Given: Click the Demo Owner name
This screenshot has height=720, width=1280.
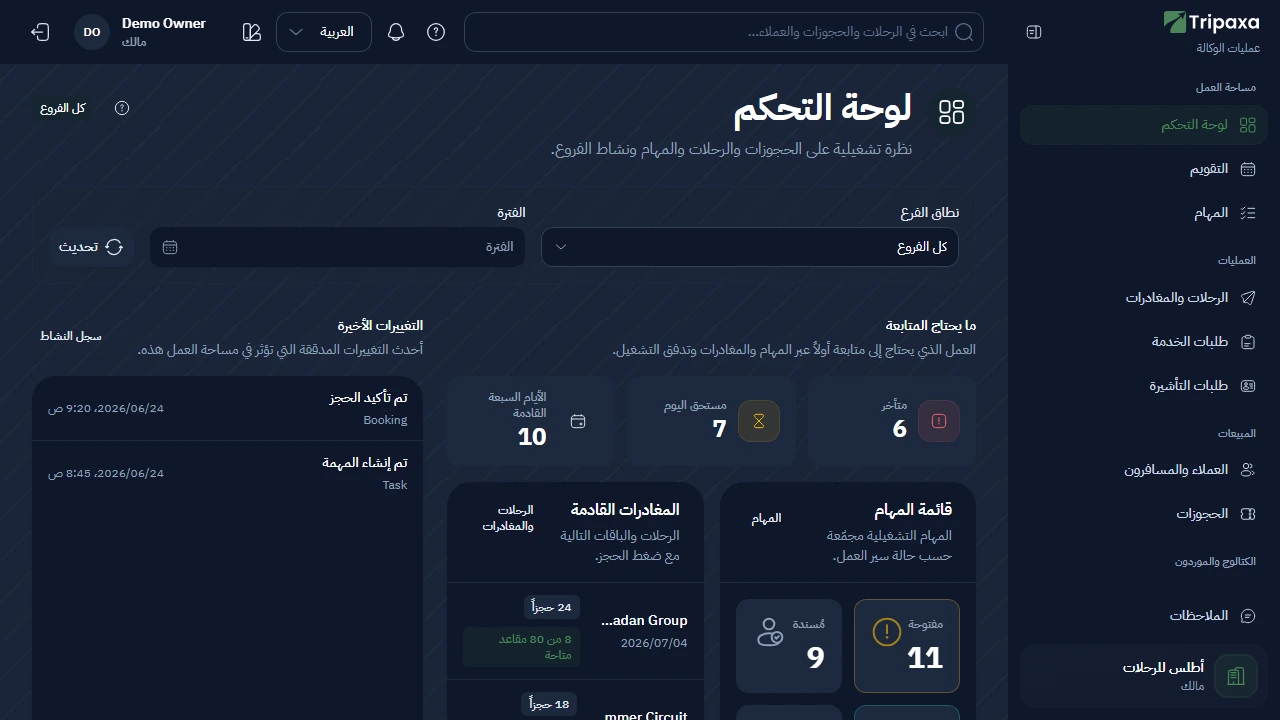Looking at the screenshot, I should coord(164,23).
